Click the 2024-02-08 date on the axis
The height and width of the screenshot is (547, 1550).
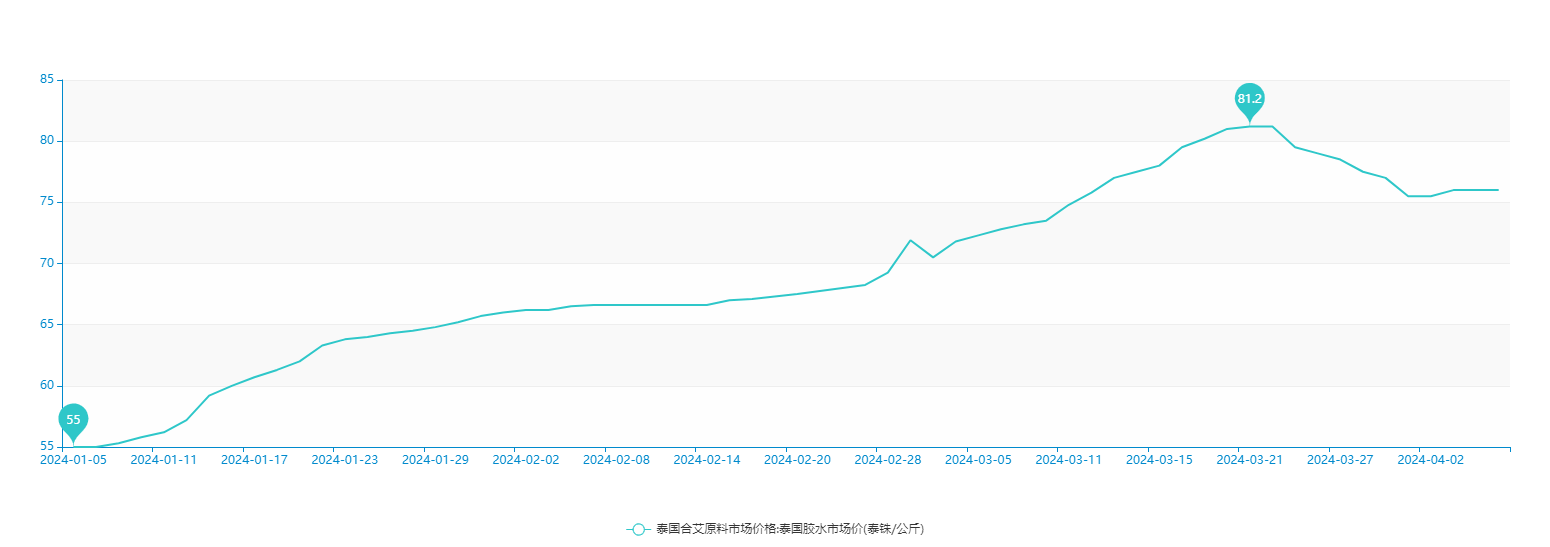(x=616, y=460)
